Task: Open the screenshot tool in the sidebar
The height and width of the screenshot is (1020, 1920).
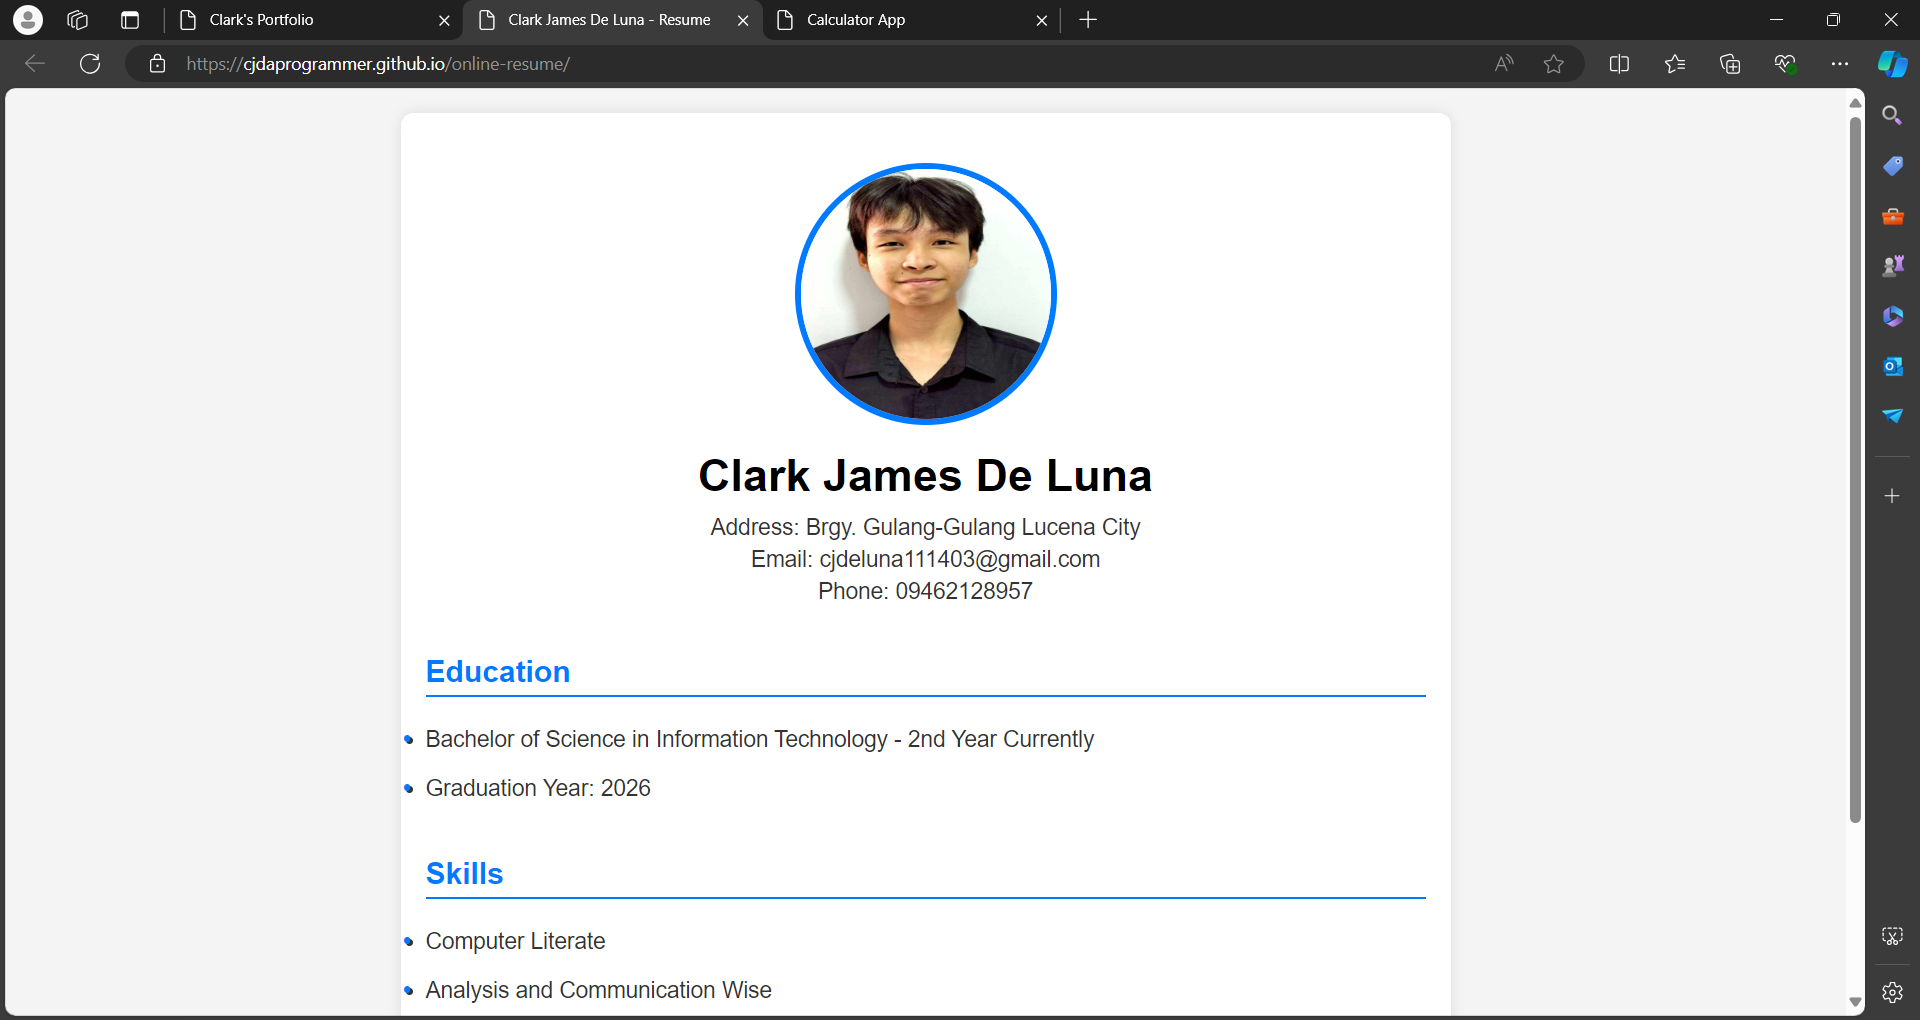Action: pos(1892,936)
